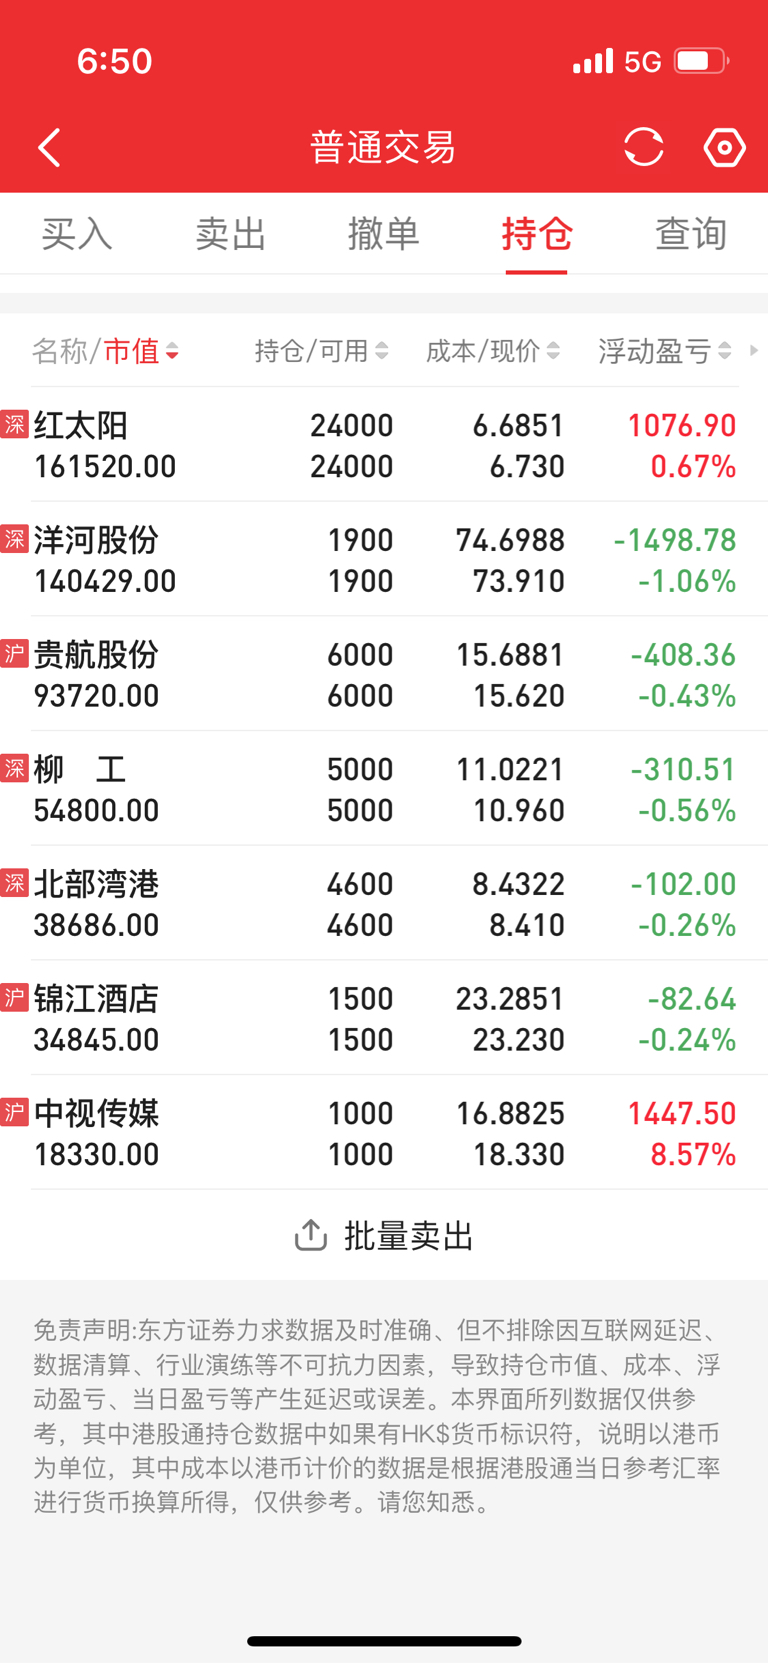Select the 洋河股份 holding row

(384, 559)
